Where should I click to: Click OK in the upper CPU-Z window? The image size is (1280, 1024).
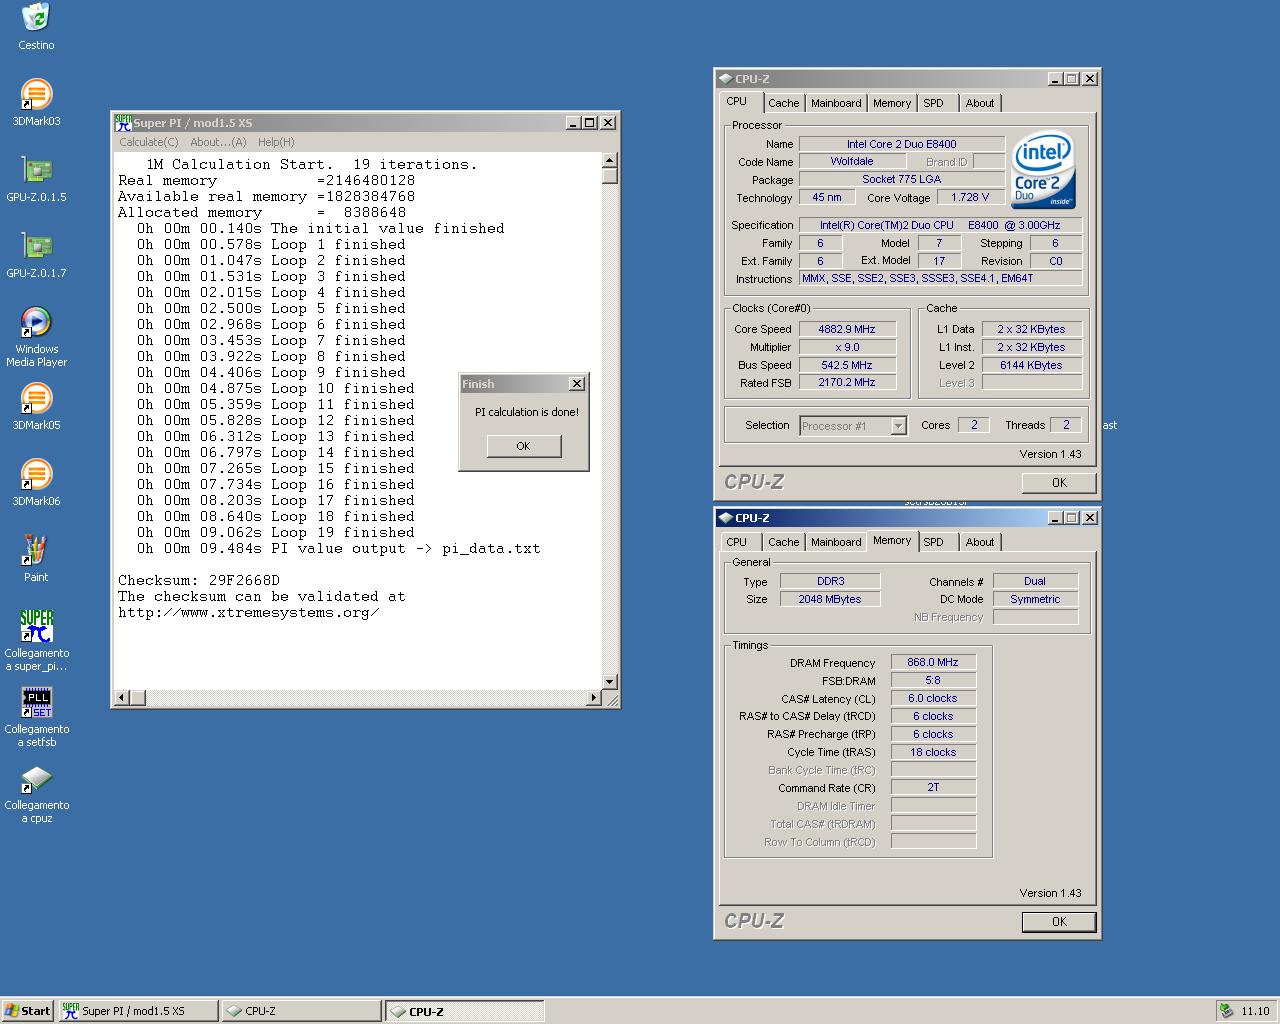tap(1059, 483)
